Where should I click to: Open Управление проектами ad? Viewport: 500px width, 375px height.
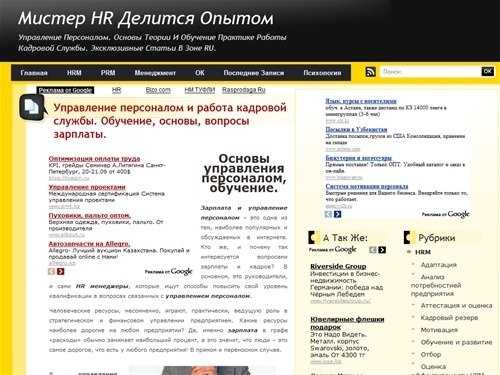[x=87, y=187]
